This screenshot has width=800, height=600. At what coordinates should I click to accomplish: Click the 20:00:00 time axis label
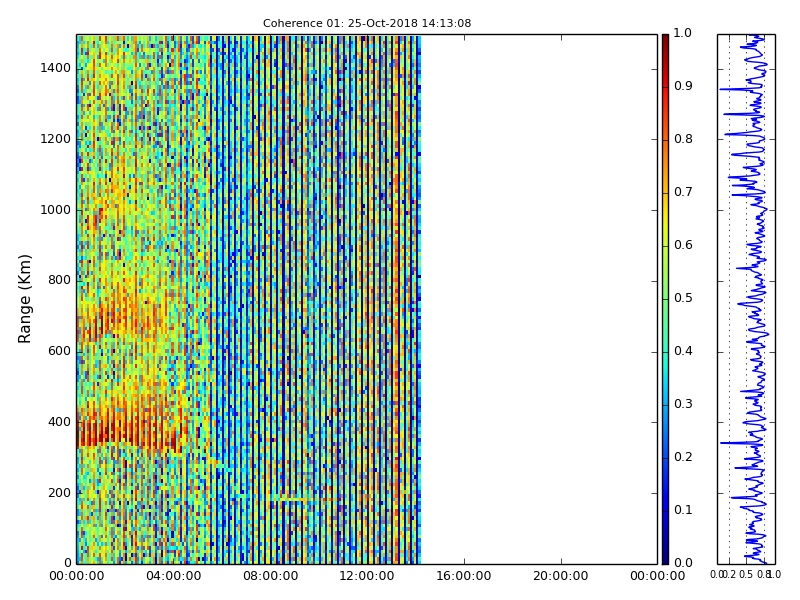pyautogui.click(x=561, y=576)
